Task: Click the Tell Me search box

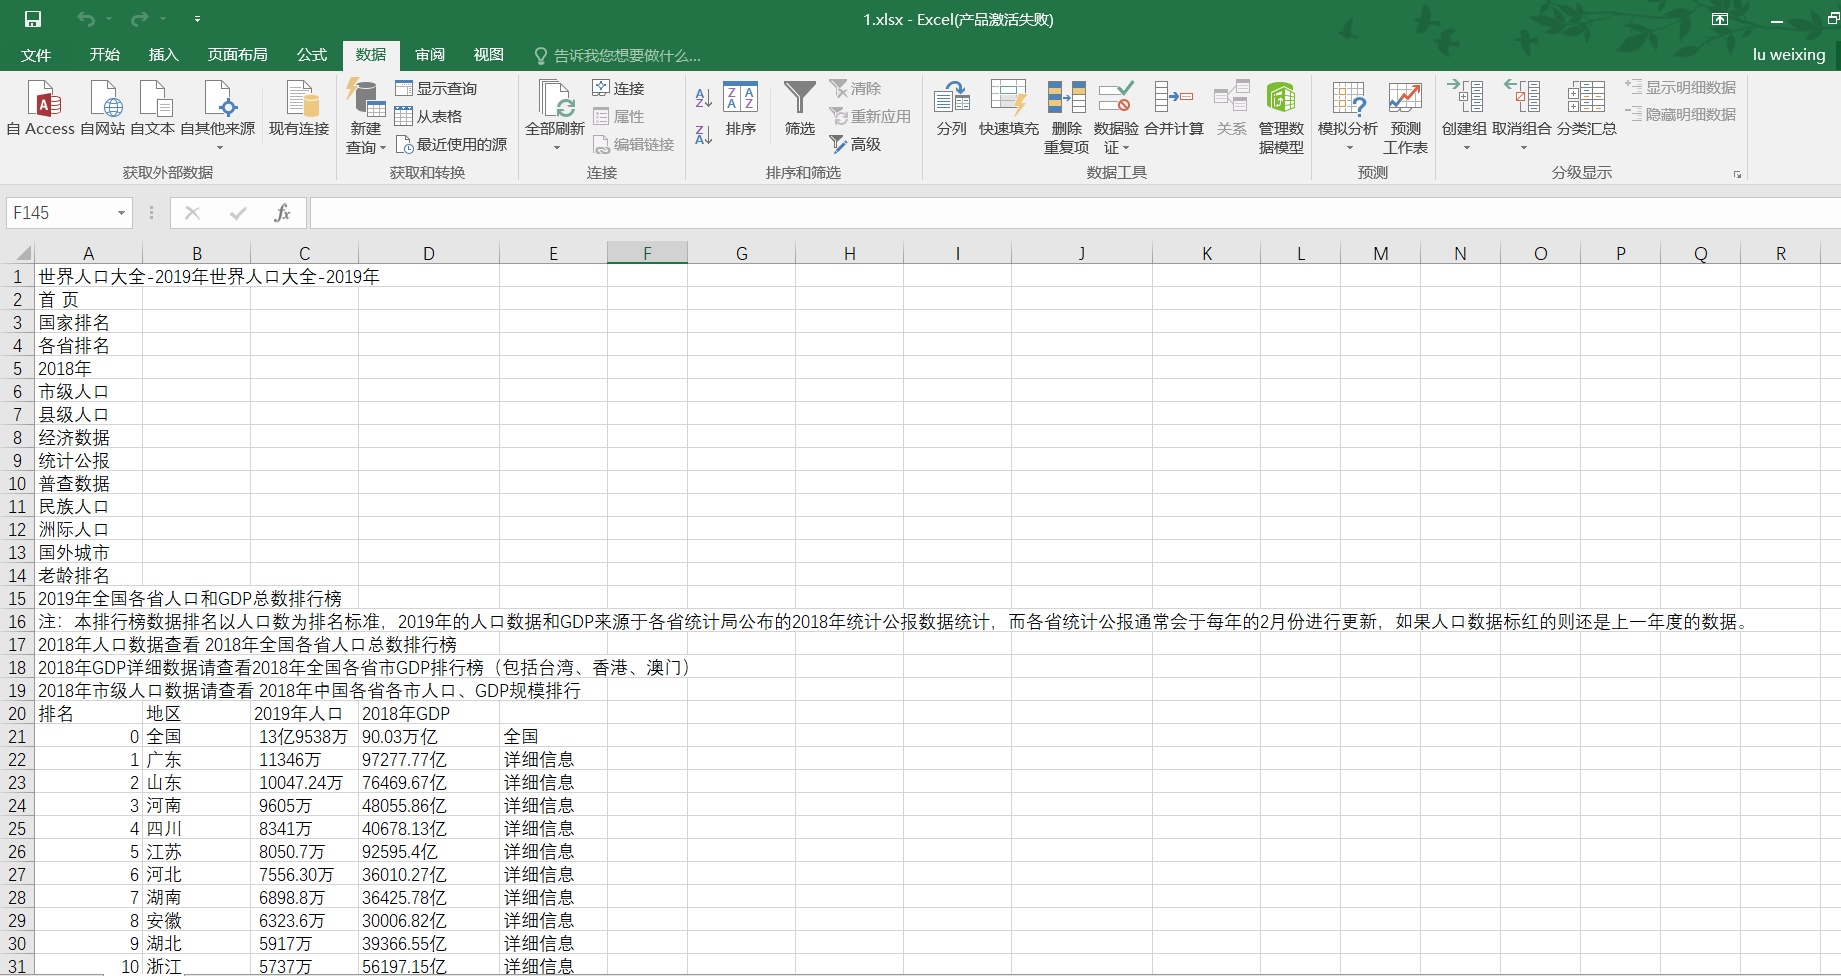Action: point(617,56)
